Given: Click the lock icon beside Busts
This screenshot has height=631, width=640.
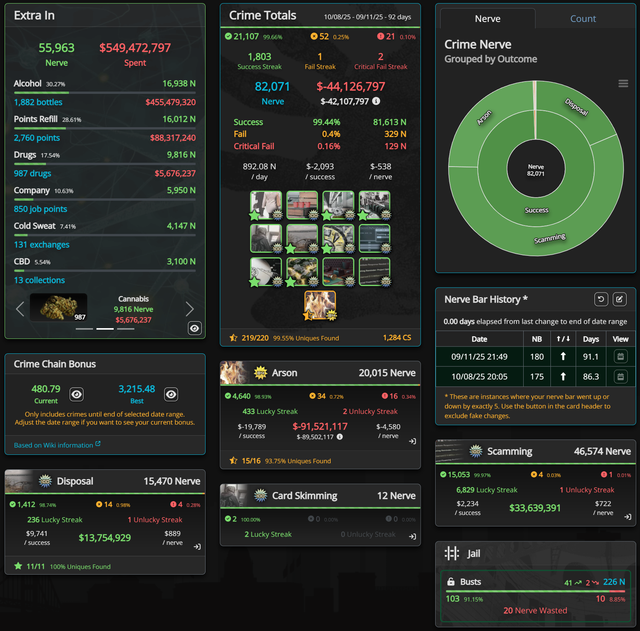Looking at the screenshot, I should 451,582.
